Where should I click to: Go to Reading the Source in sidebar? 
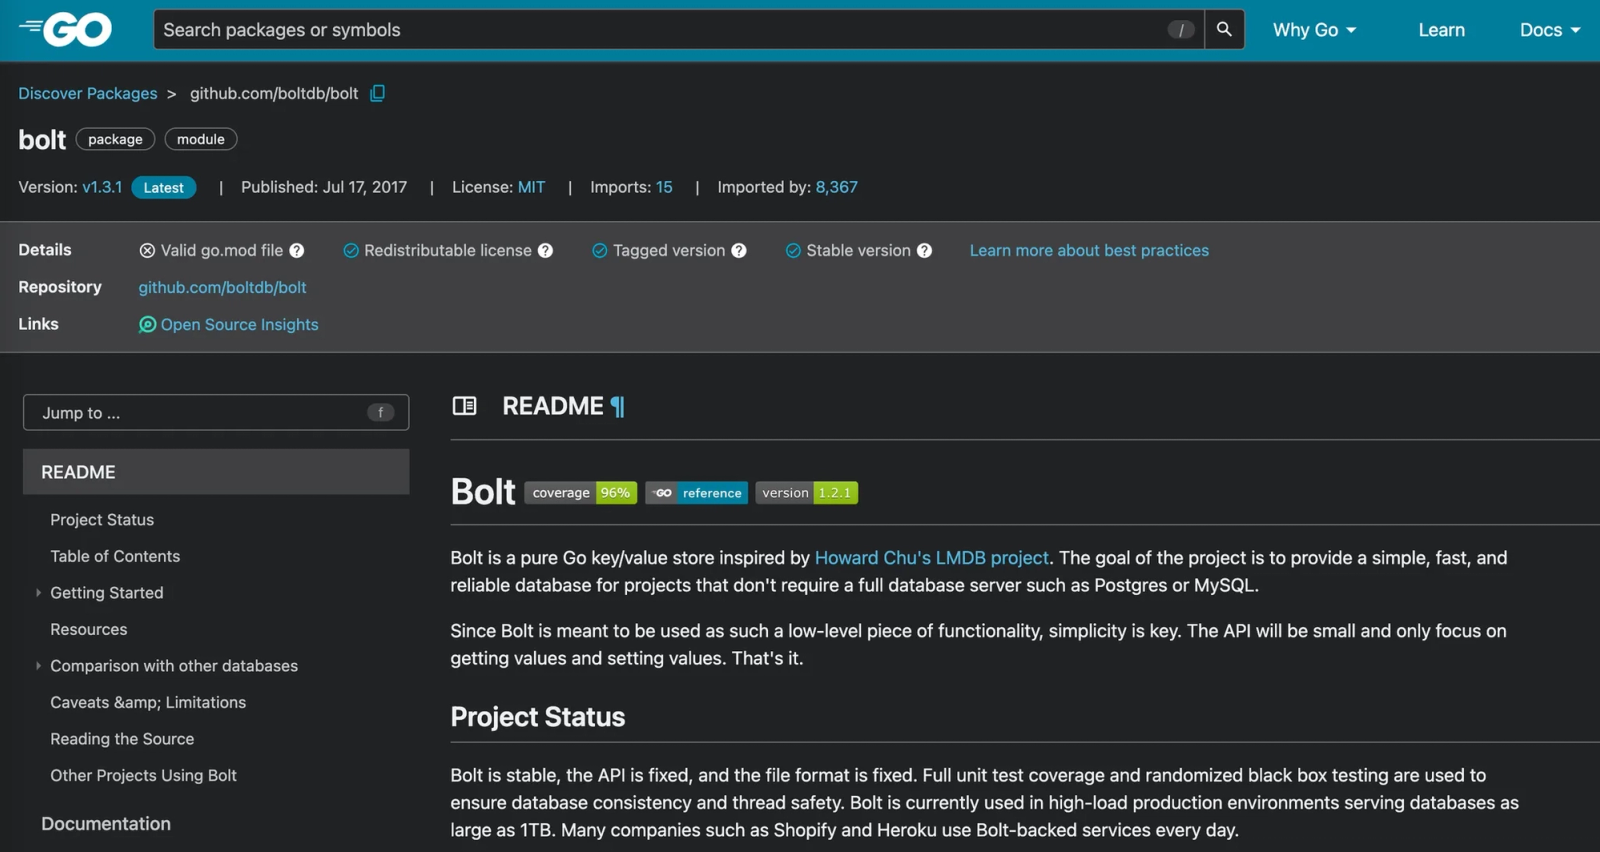click(122, 739)
